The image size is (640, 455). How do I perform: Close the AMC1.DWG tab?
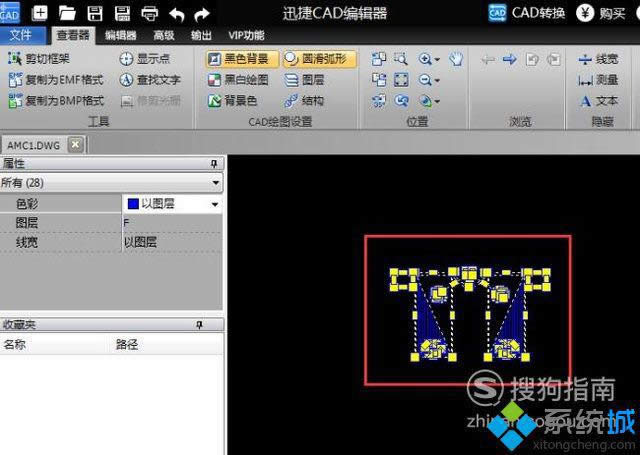76,144
